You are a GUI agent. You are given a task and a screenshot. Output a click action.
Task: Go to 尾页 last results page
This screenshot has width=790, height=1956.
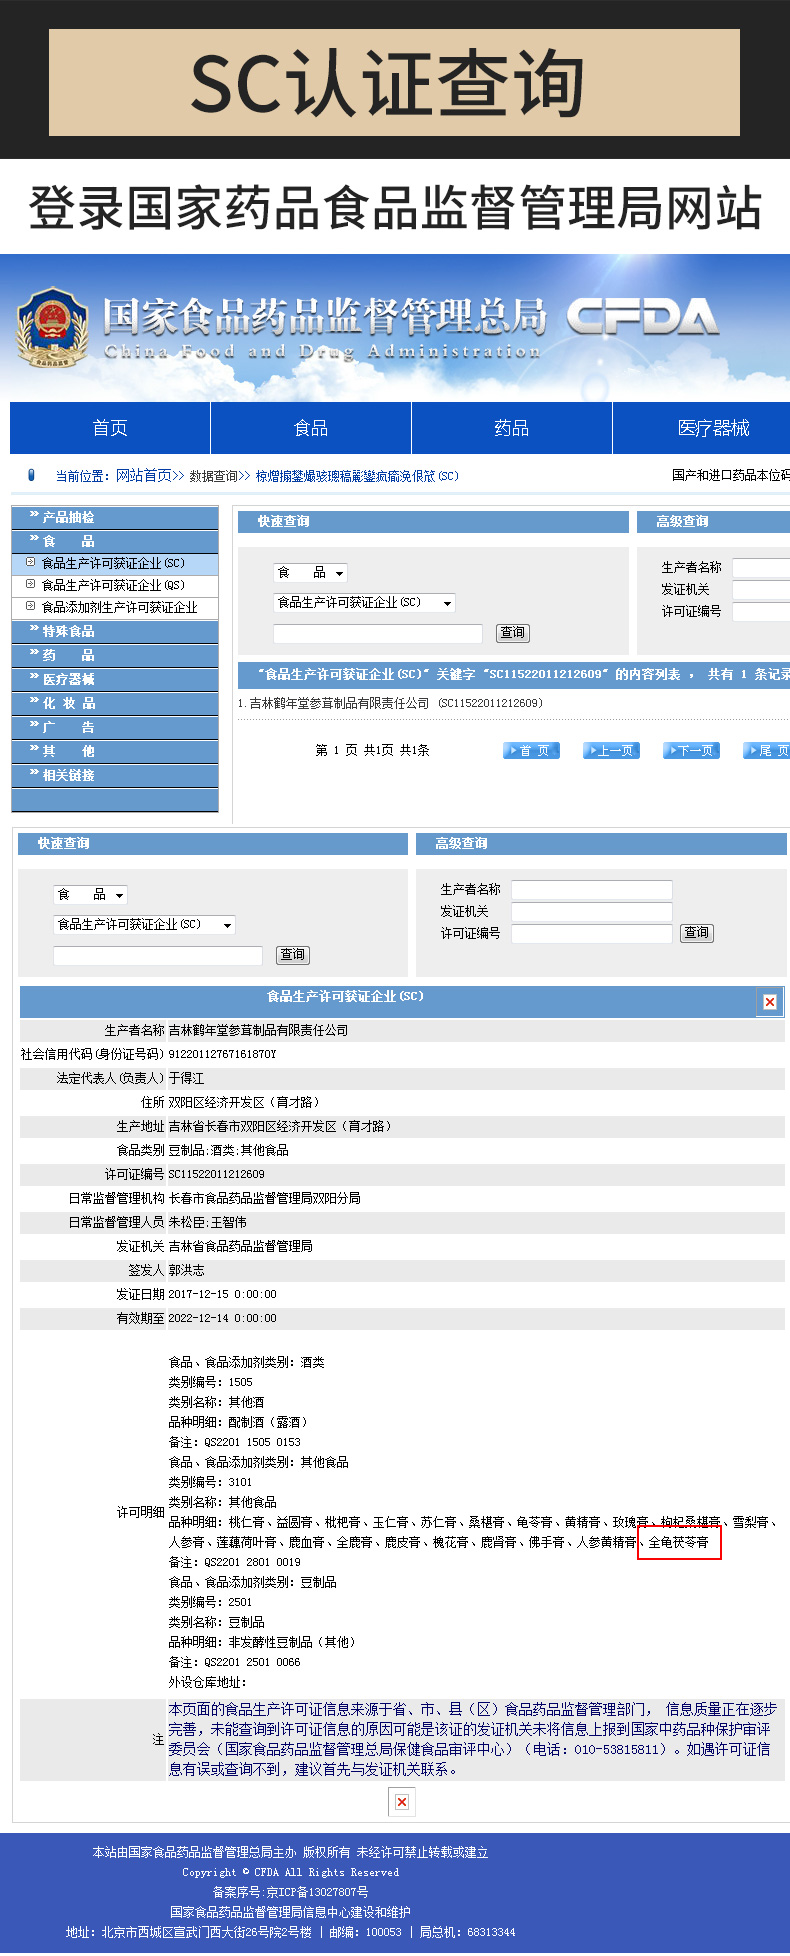coord(766,751)
